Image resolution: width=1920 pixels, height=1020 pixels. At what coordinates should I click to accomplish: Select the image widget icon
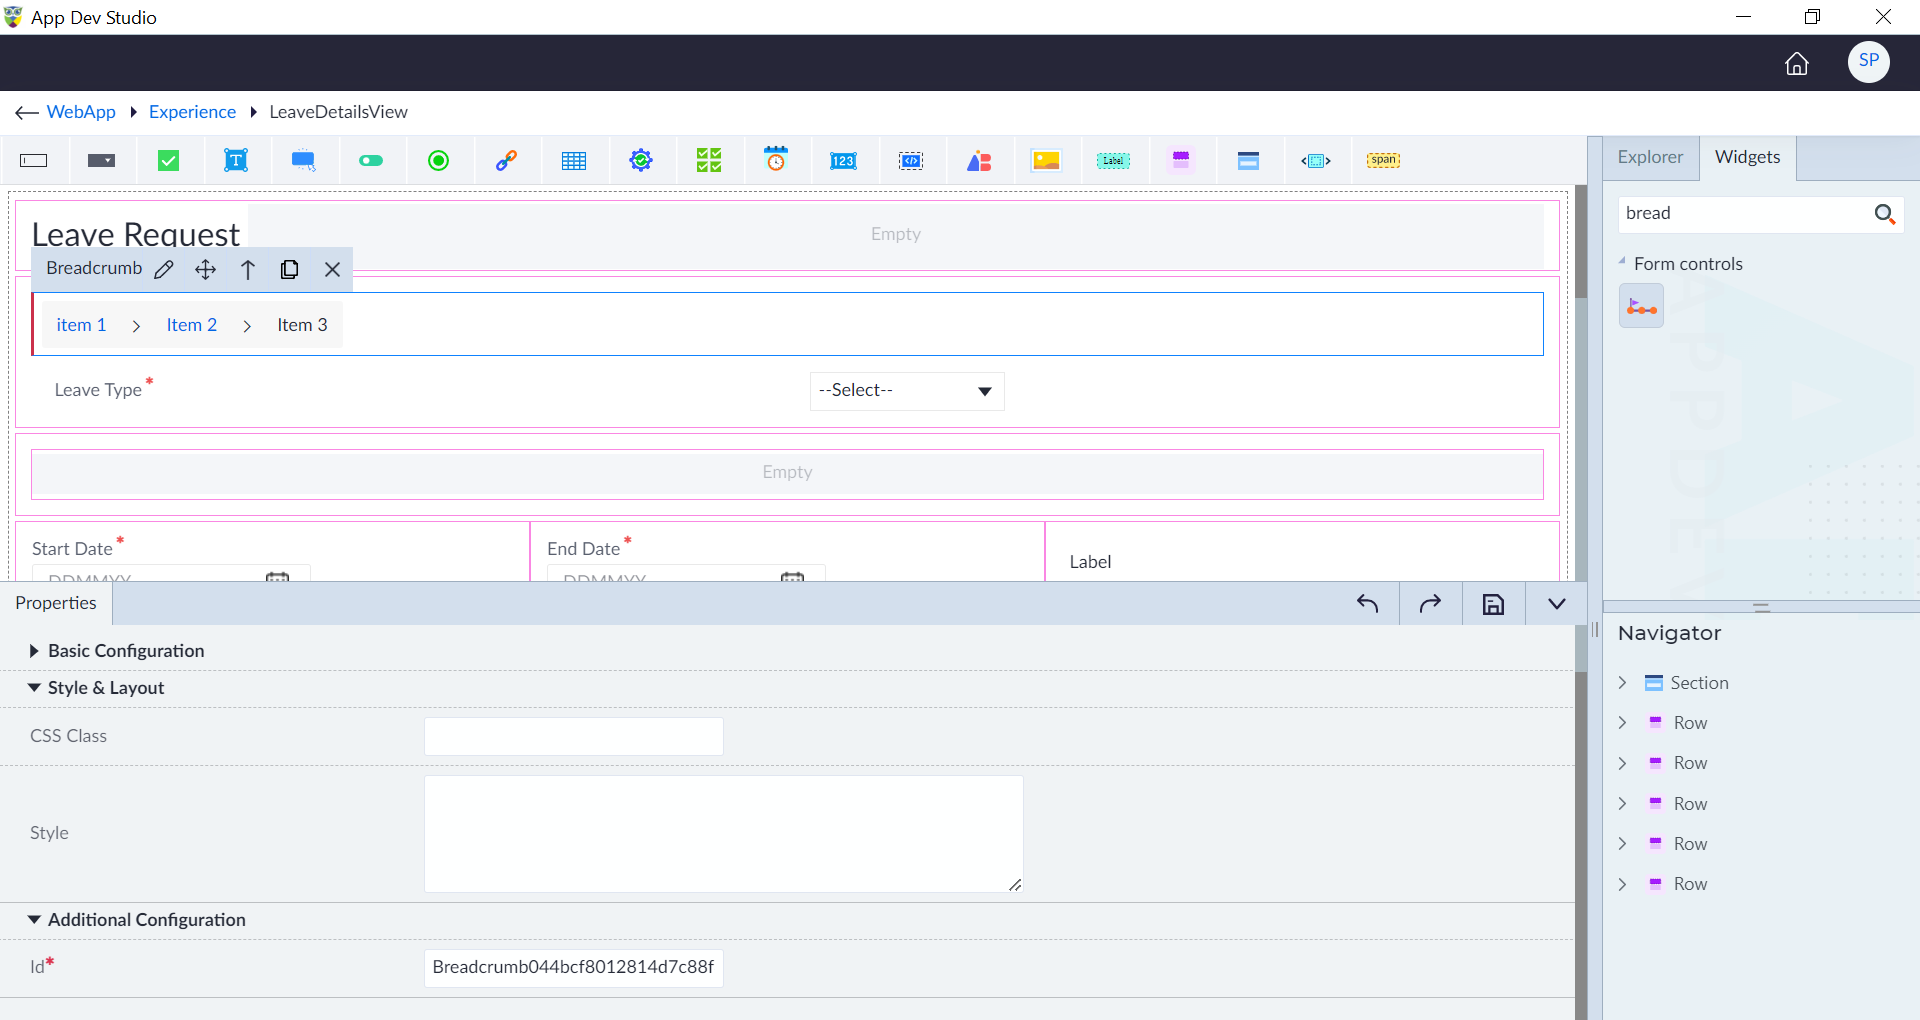click(x=1046, y=161)
